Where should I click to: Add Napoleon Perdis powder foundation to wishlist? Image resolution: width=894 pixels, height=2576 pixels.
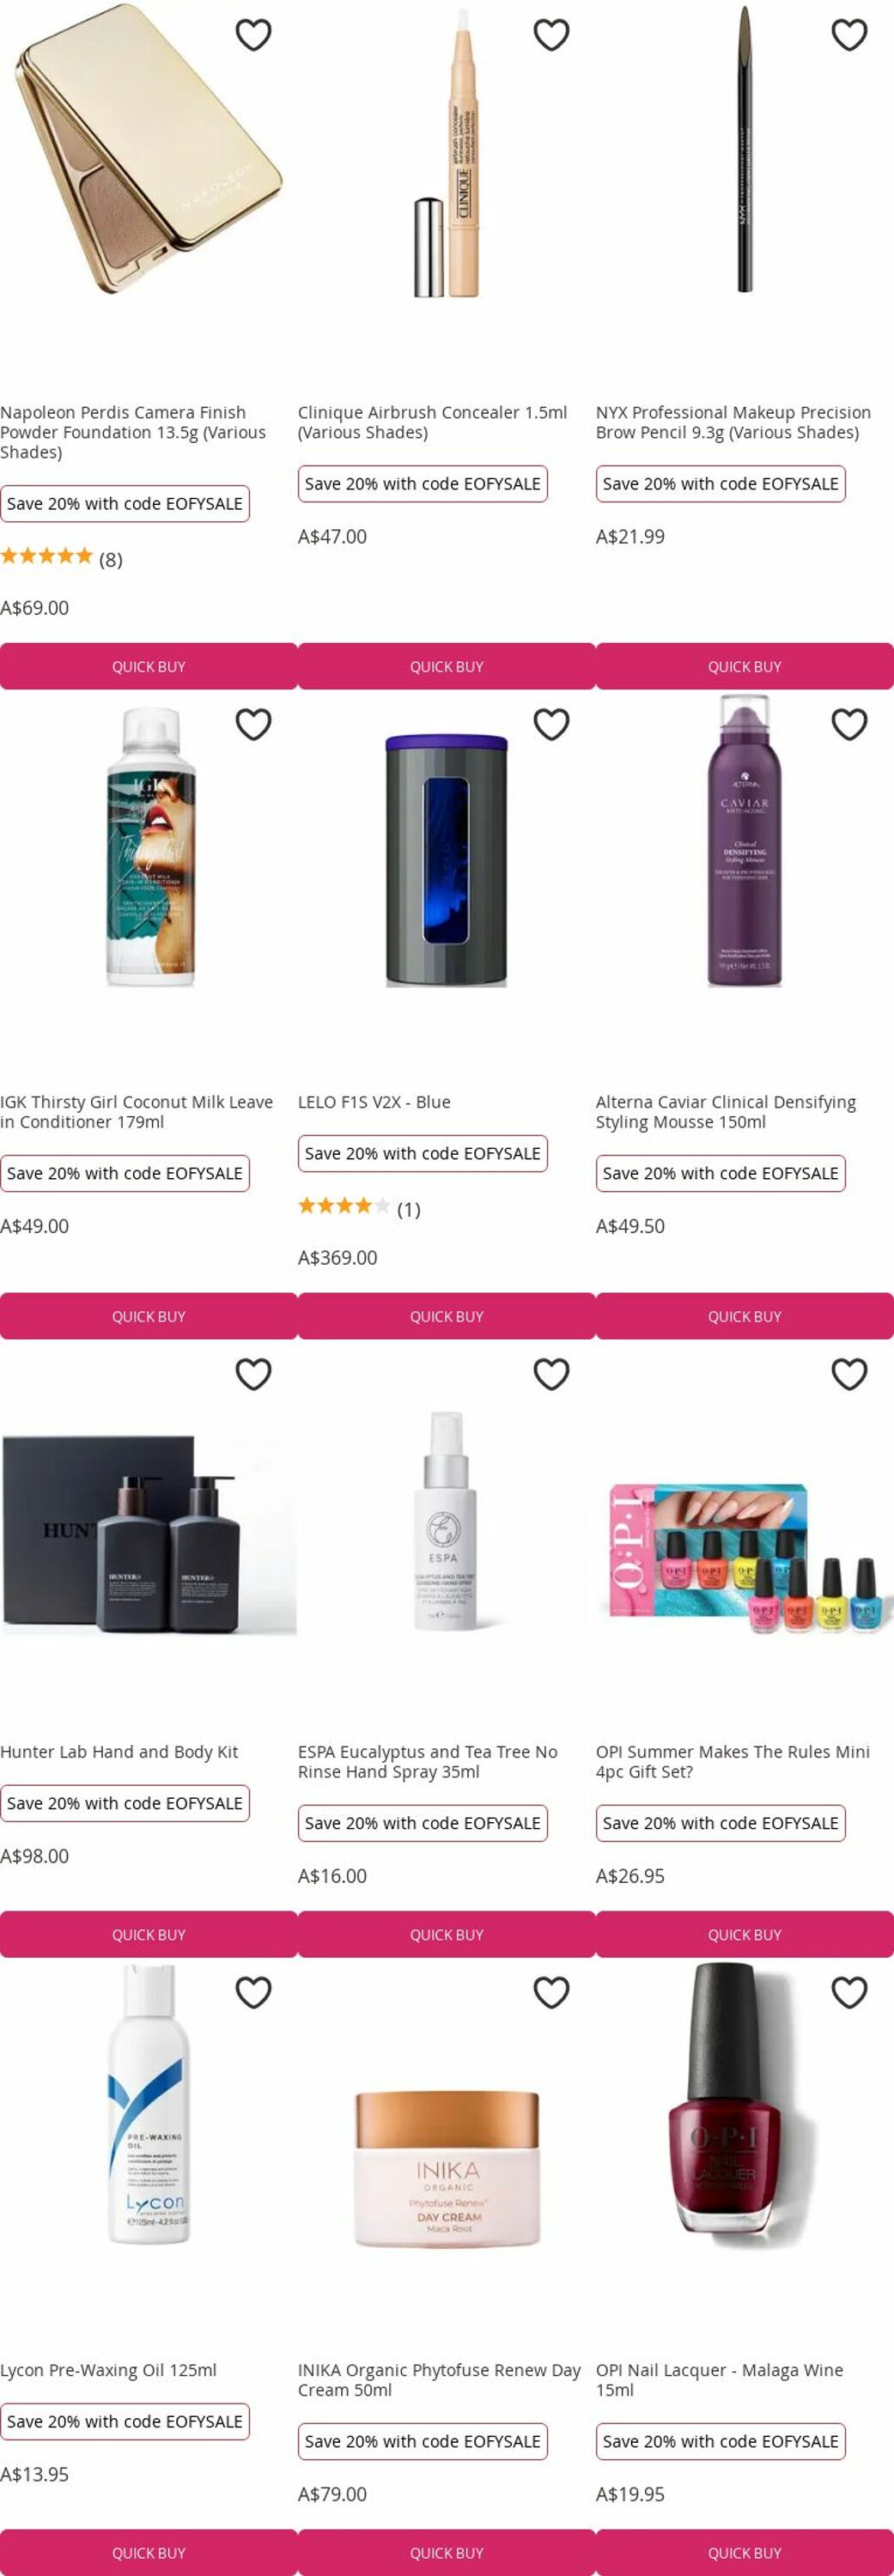click(253, 35)
